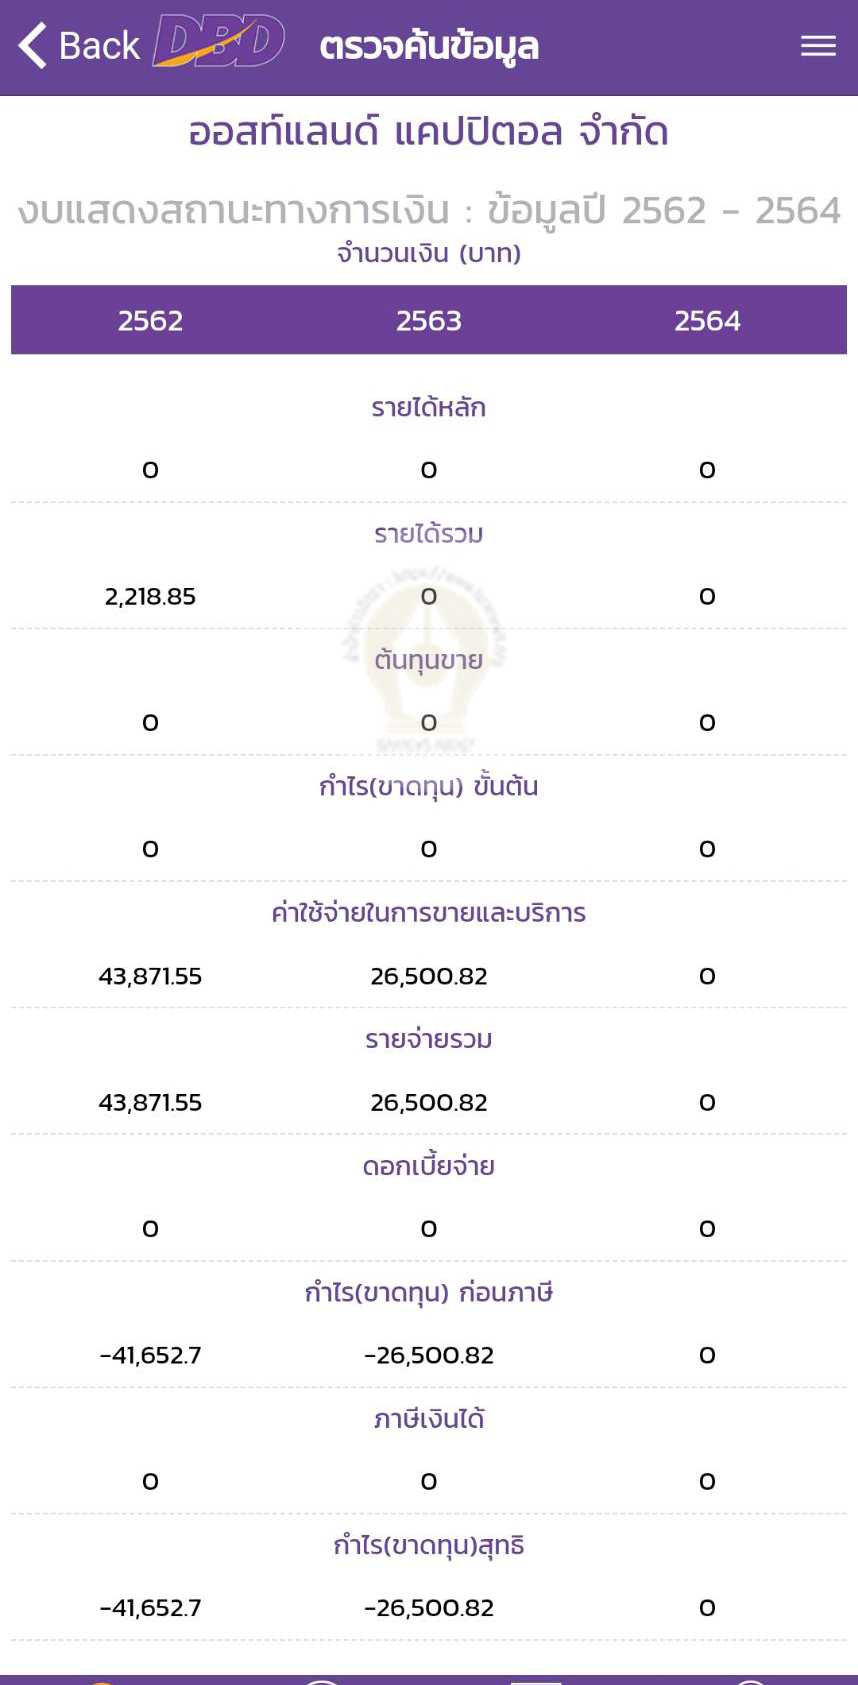Tap the back arrow chevron

click(x=33, y=46)
